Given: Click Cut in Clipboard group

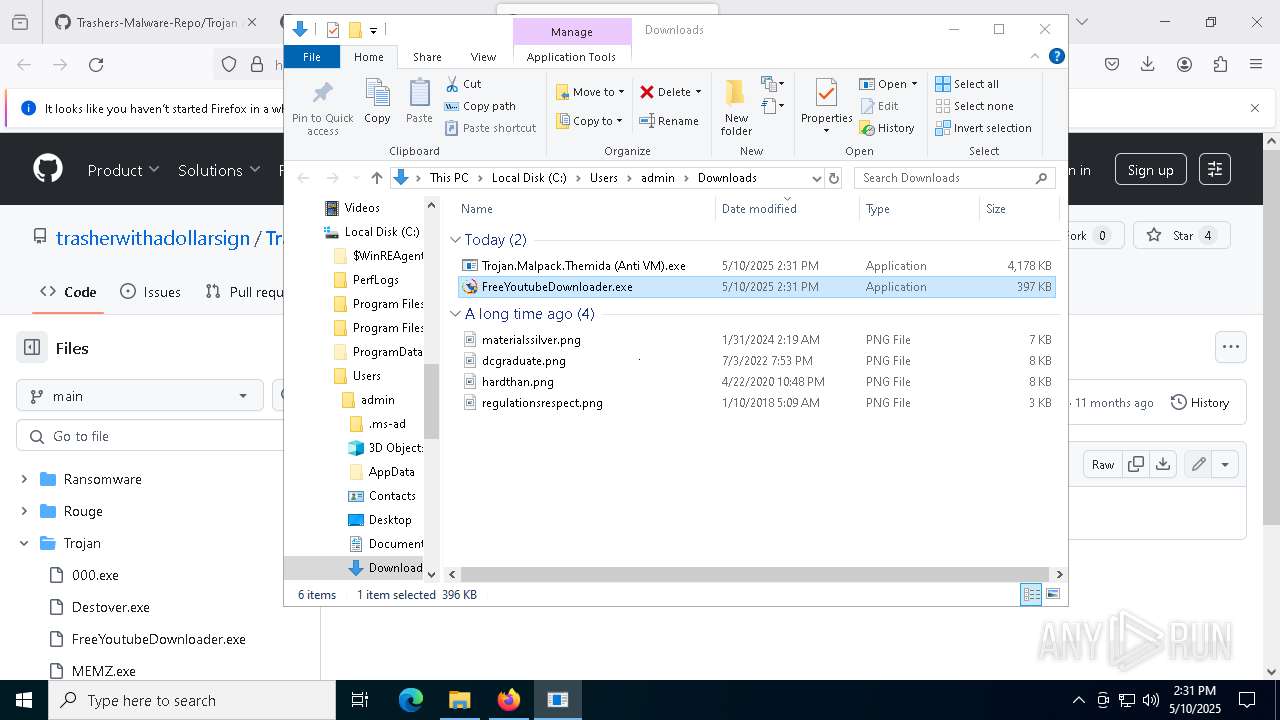Looking at the screenshot, I should (463, 84).
